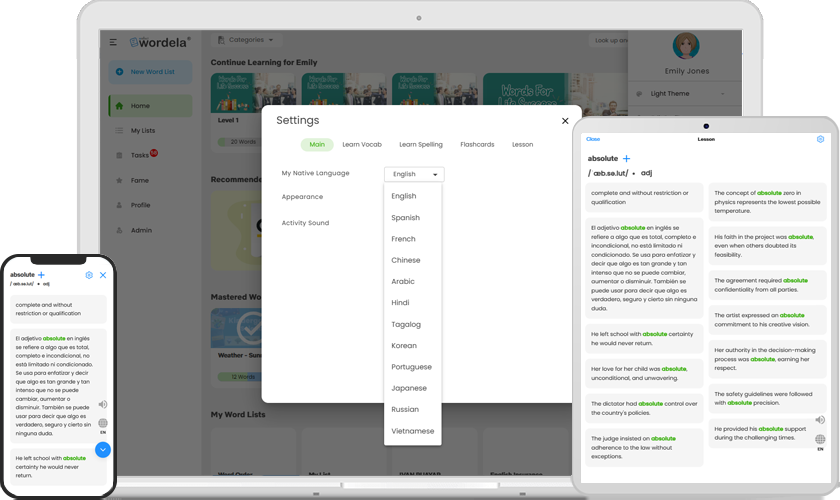Choose English from the language list
840x500 pixels.
click(x=412, y=196)
